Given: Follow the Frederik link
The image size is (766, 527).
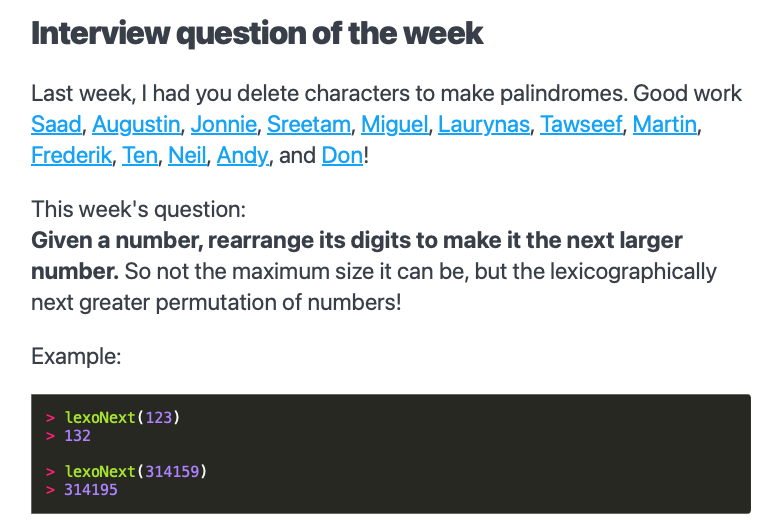Looking at the screenshot, I should [x=71, y=156].
